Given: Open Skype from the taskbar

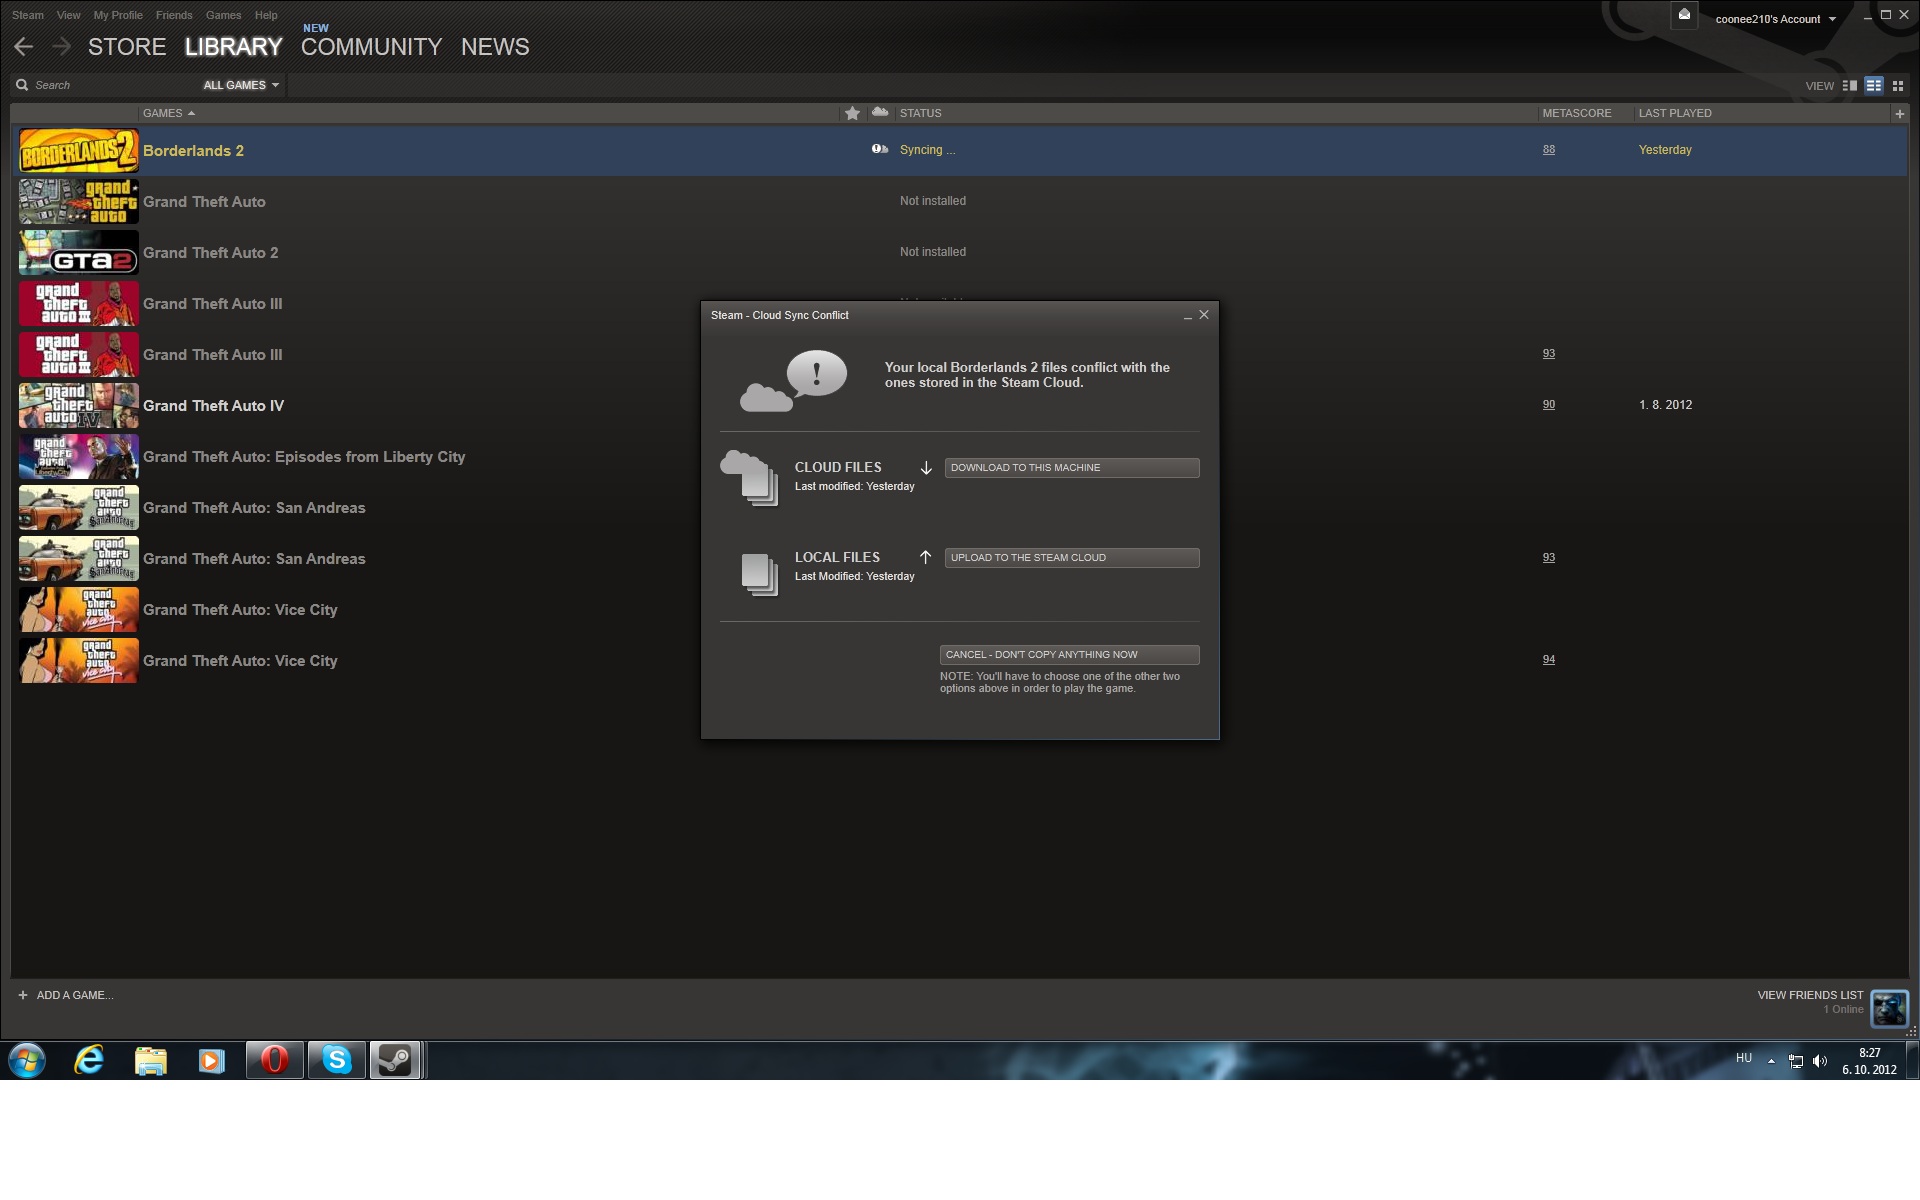Looking at the screenshot, I should point(337,1060).
